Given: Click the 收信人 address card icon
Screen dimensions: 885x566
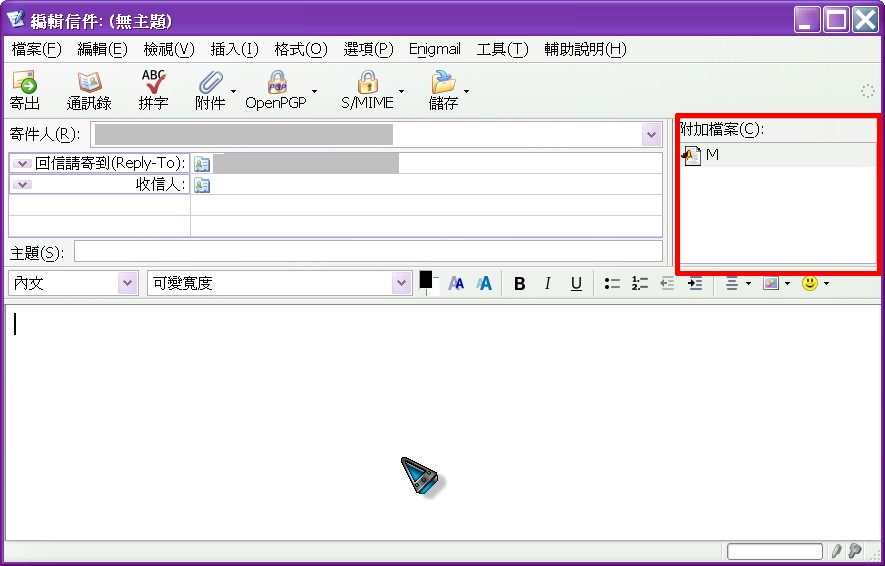Looking at the screenshot, I should 201,185.
